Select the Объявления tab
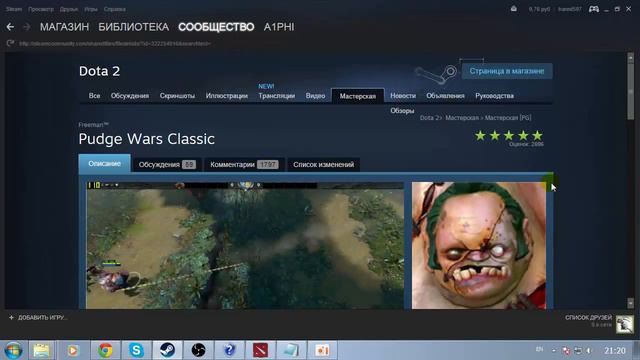The width and height of the screenshot is (640, 360). pyautogui.click(x=445, y=96)
